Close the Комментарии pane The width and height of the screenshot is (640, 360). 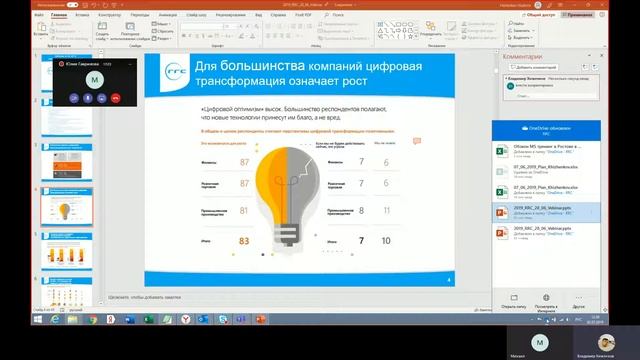(602, 56)
